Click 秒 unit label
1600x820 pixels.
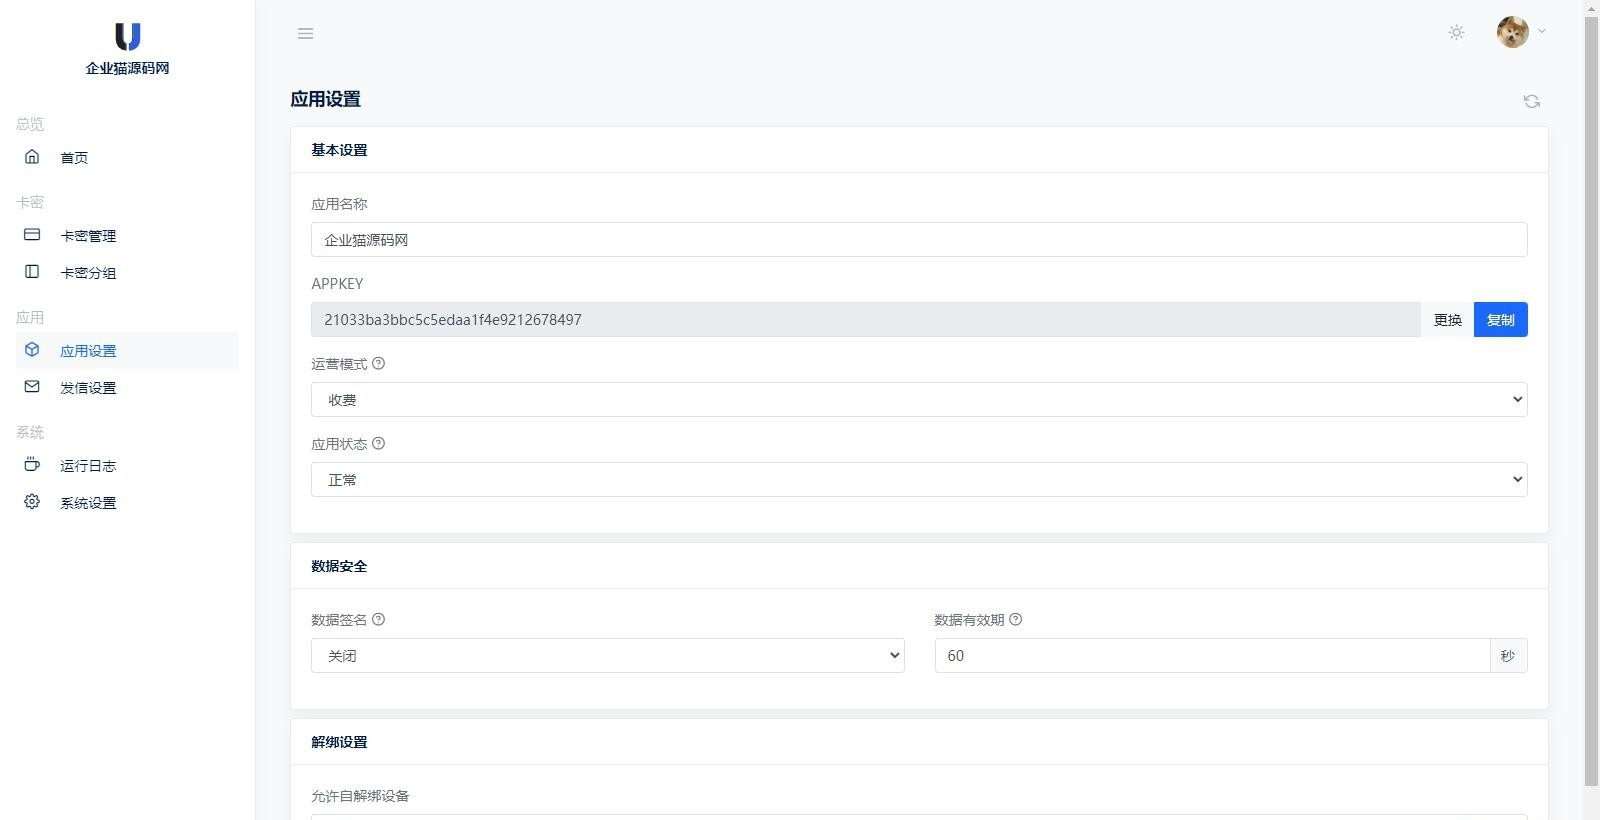1508,656
